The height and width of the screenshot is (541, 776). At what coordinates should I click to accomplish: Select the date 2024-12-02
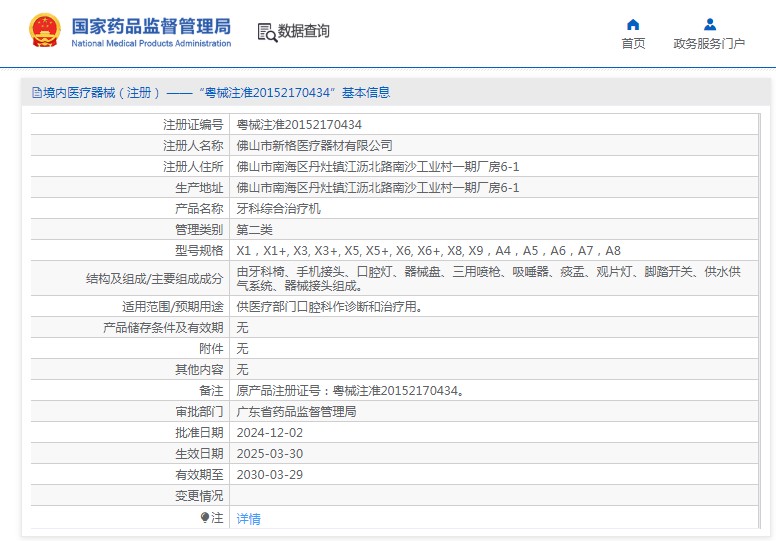(x=270, y=433)
